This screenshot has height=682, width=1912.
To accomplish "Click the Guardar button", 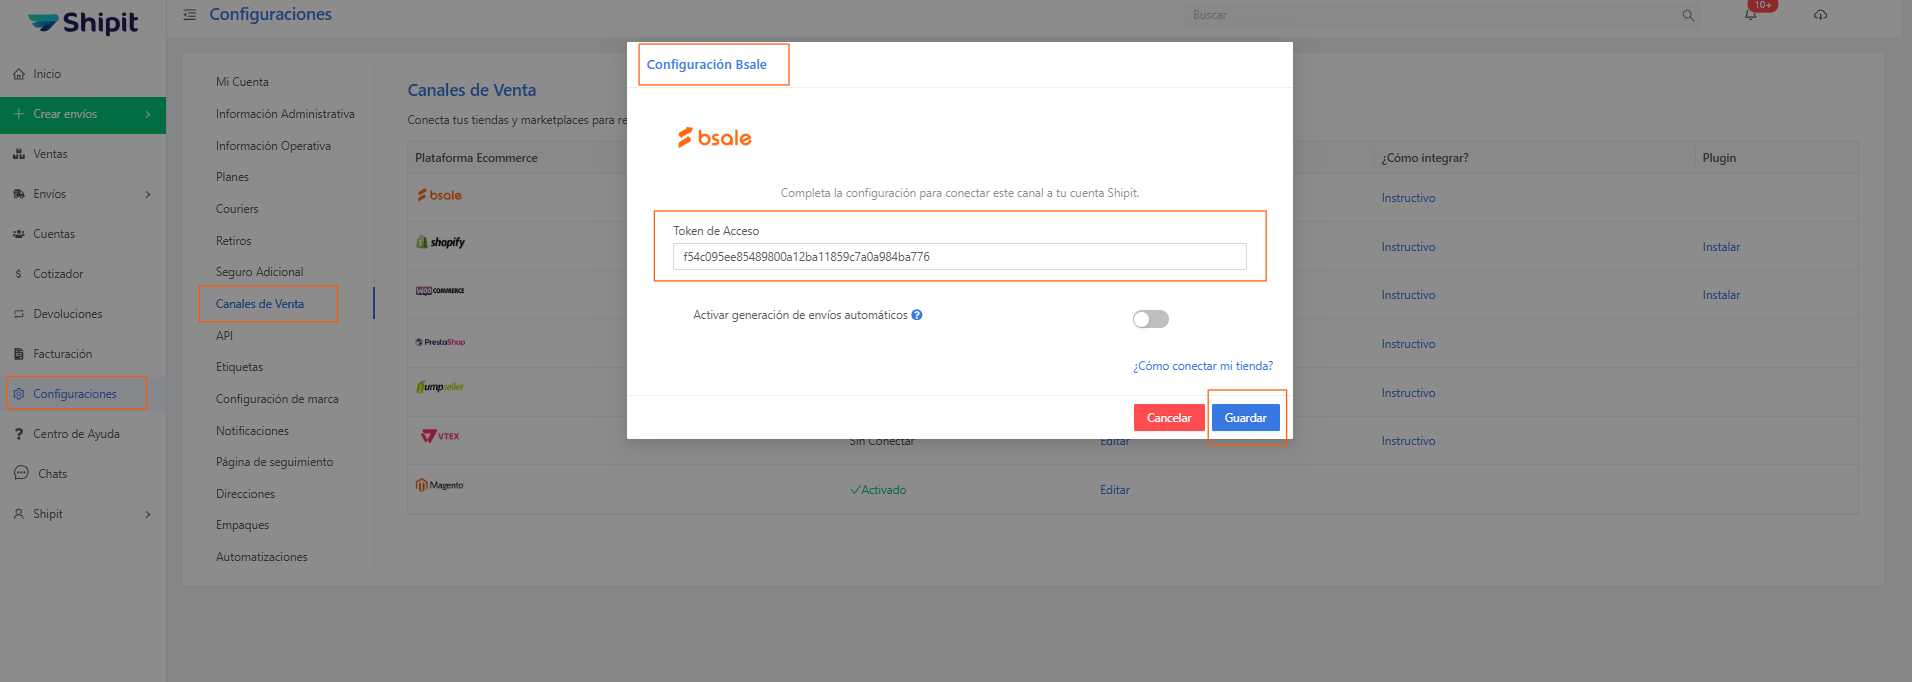I will click(1245, 418).
